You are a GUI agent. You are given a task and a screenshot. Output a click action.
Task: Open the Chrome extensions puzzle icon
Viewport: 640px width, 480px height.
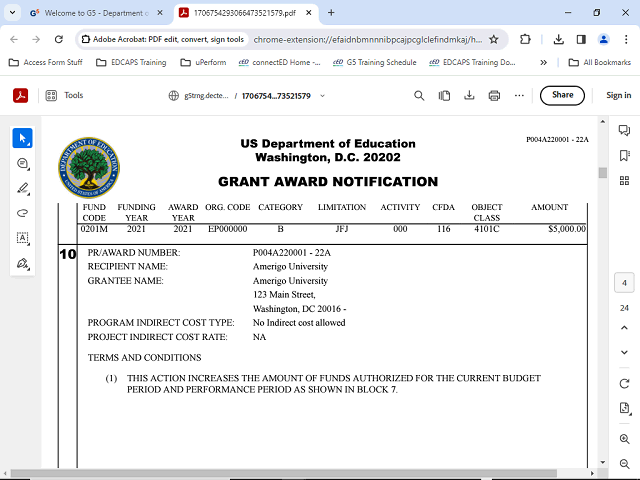525,39
